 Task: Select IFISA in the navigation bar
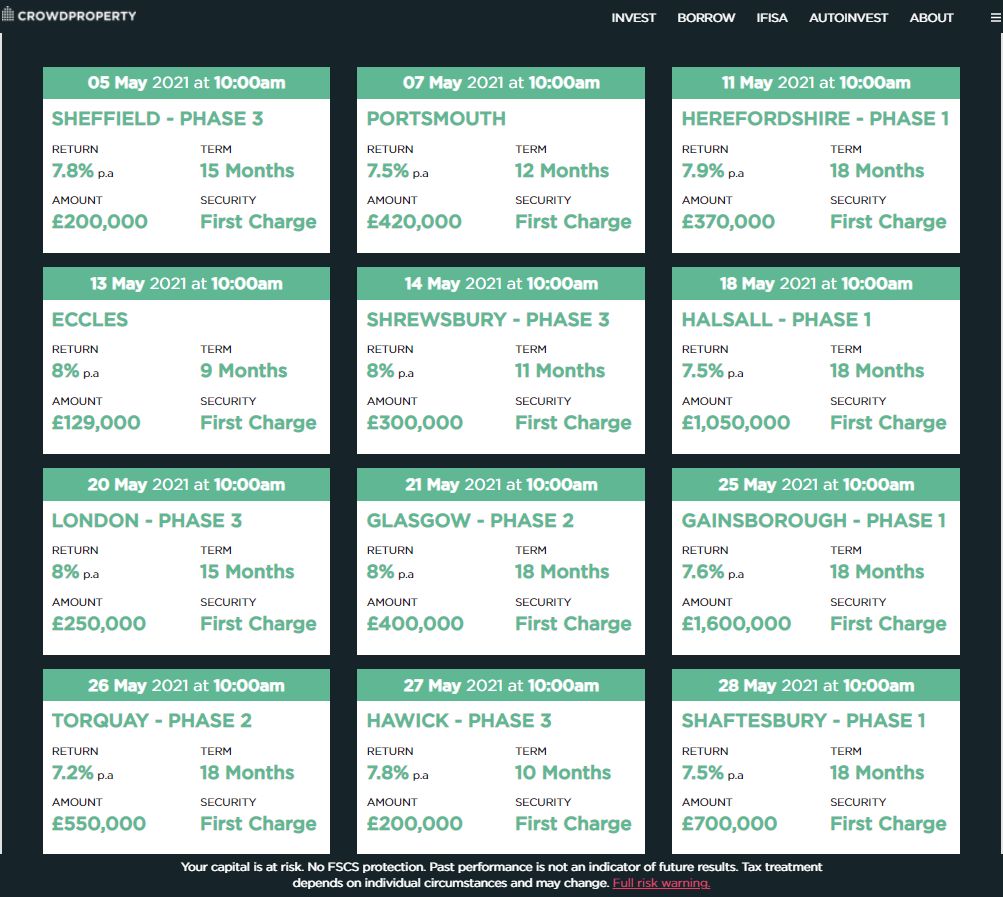point(772,18)
